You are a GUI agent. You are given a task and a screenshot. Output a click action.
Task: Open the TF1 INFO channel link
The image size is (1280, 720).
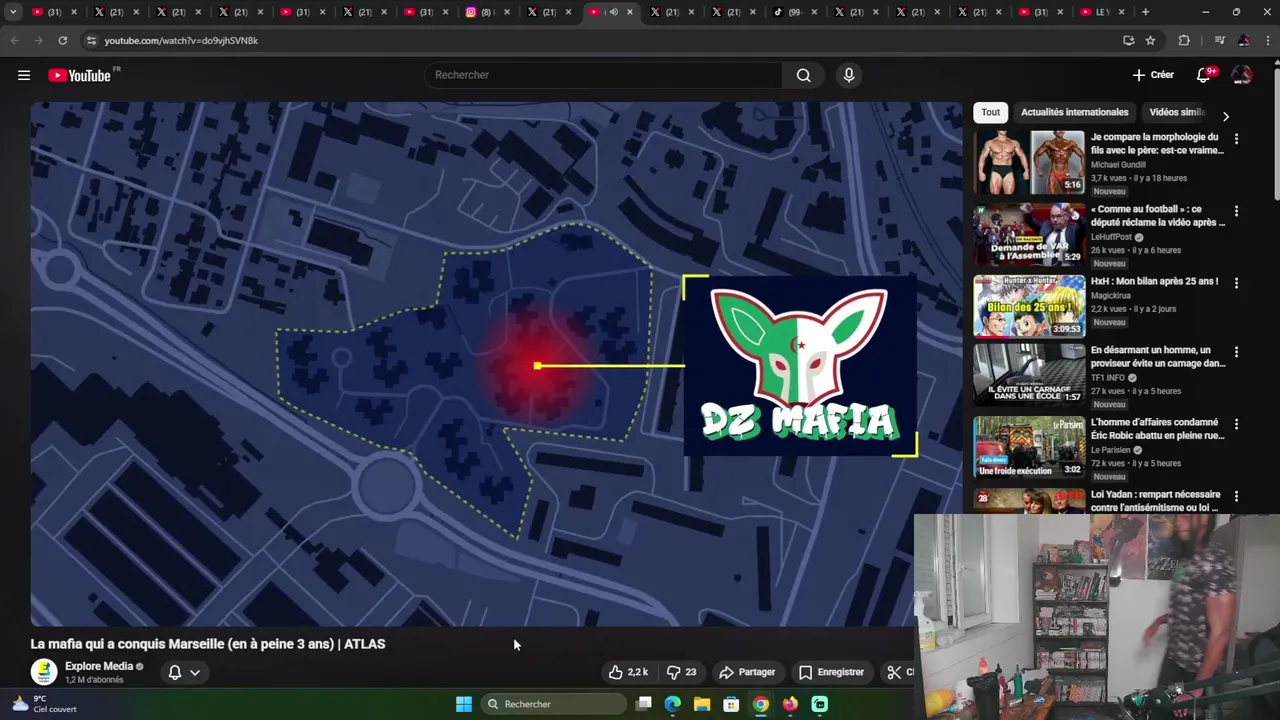coord(1108,378)
